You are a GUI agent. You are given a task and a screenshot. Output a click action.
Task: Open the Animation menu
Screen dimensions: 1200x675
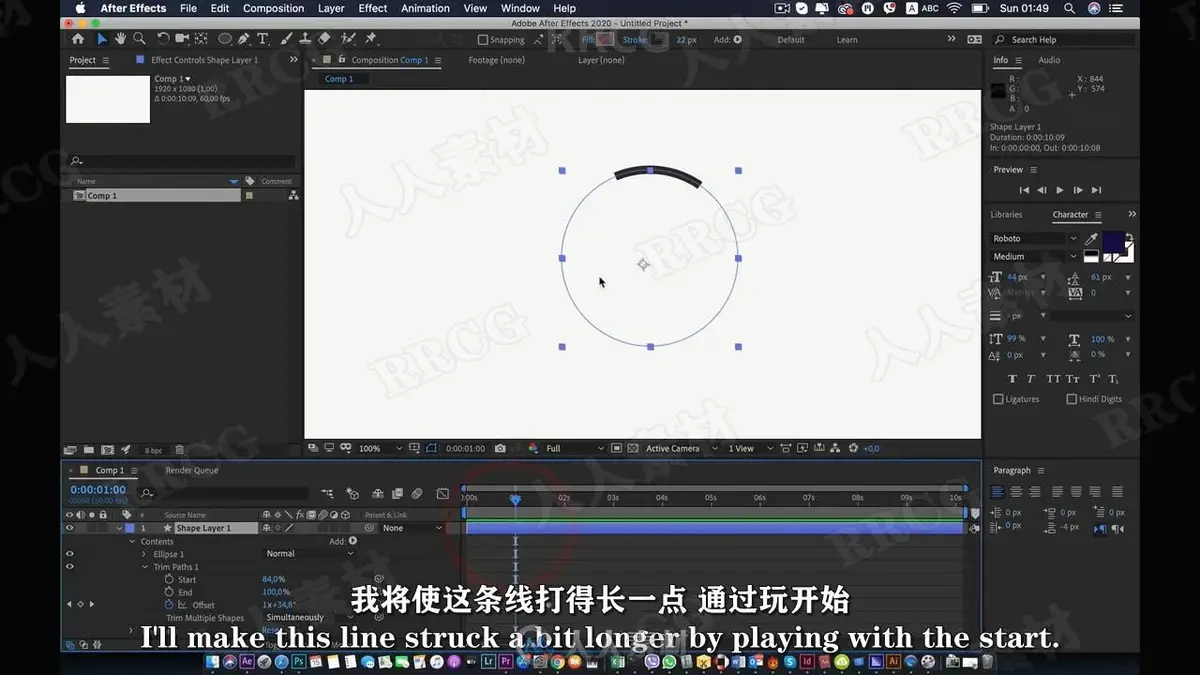point(425,8)
